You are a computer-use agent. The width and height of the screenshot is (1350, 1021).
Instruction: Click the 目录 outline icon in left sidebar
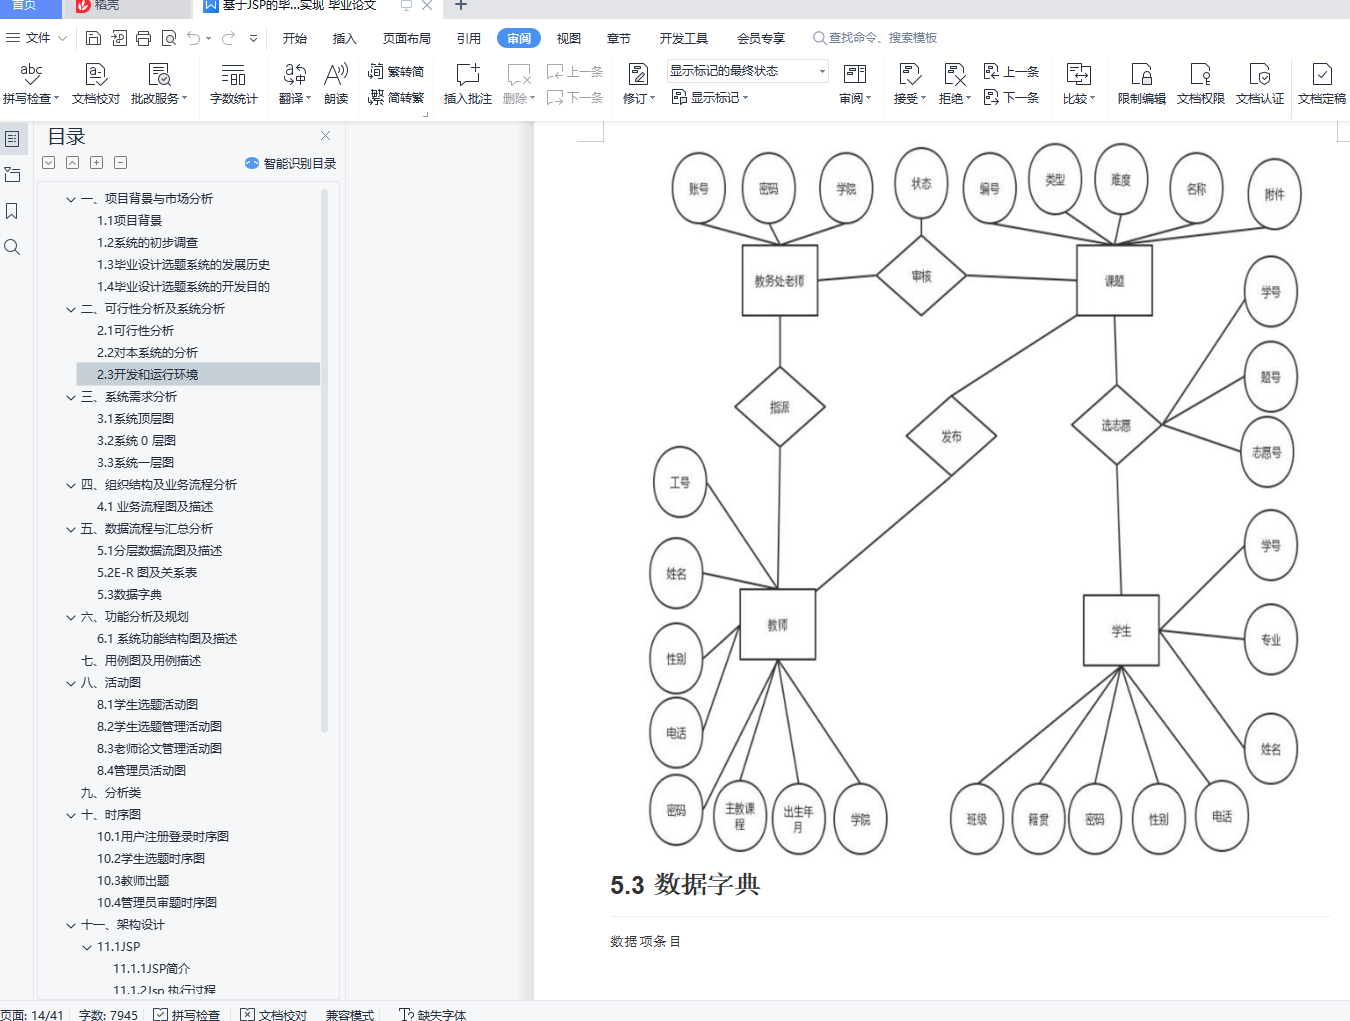point(12,139)
